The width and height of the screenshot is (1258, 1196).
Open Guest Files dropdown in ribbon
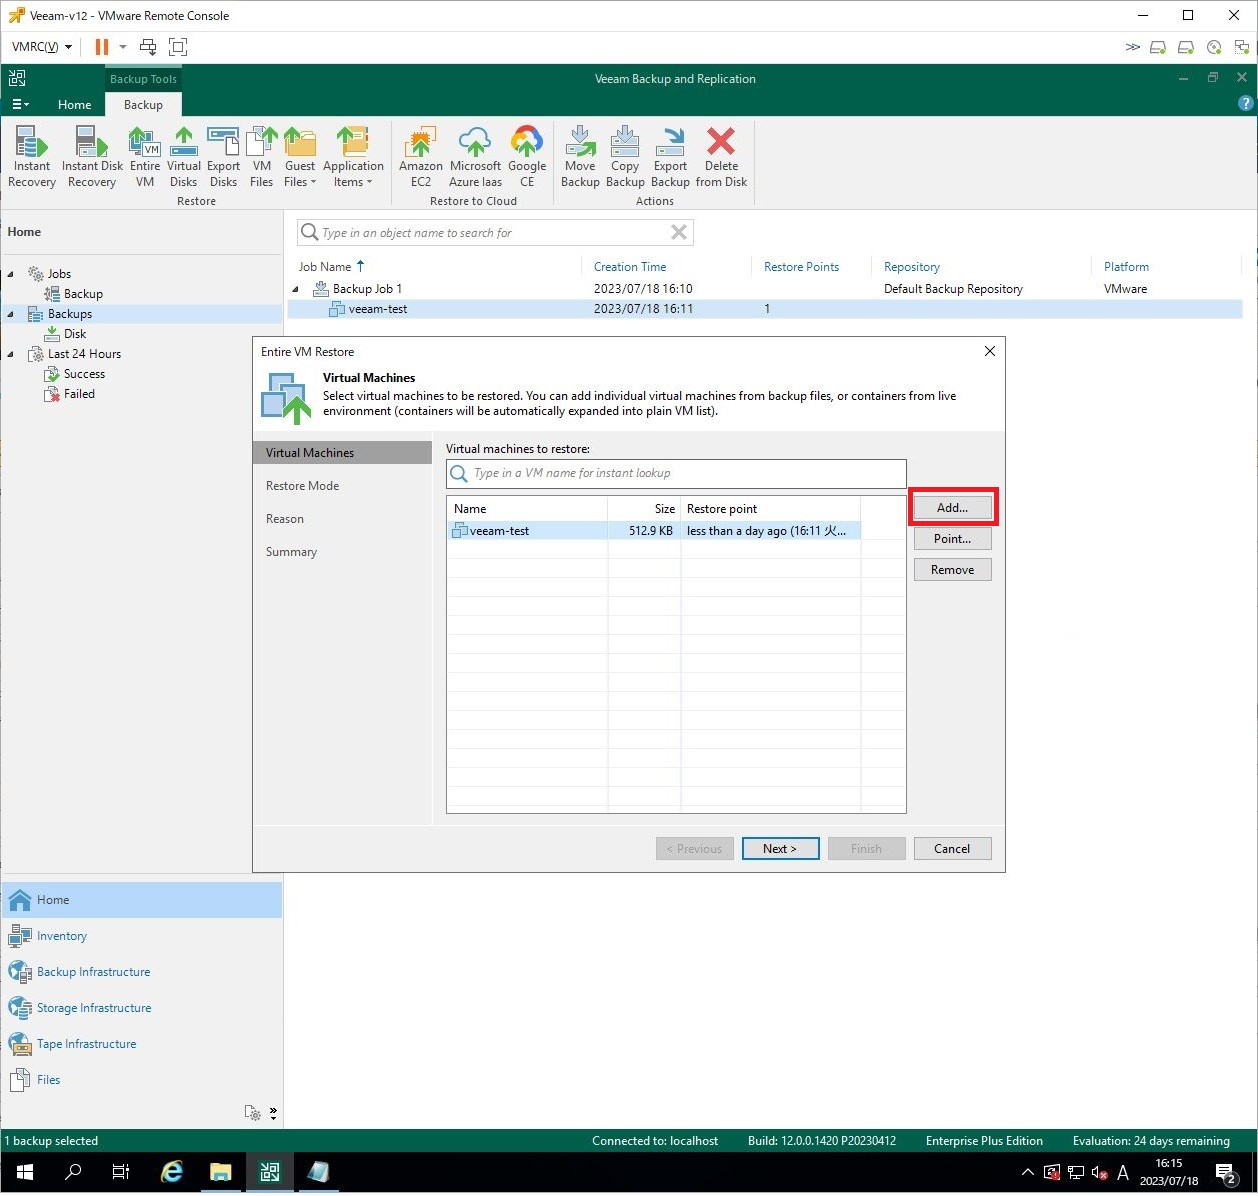(300, 157)
